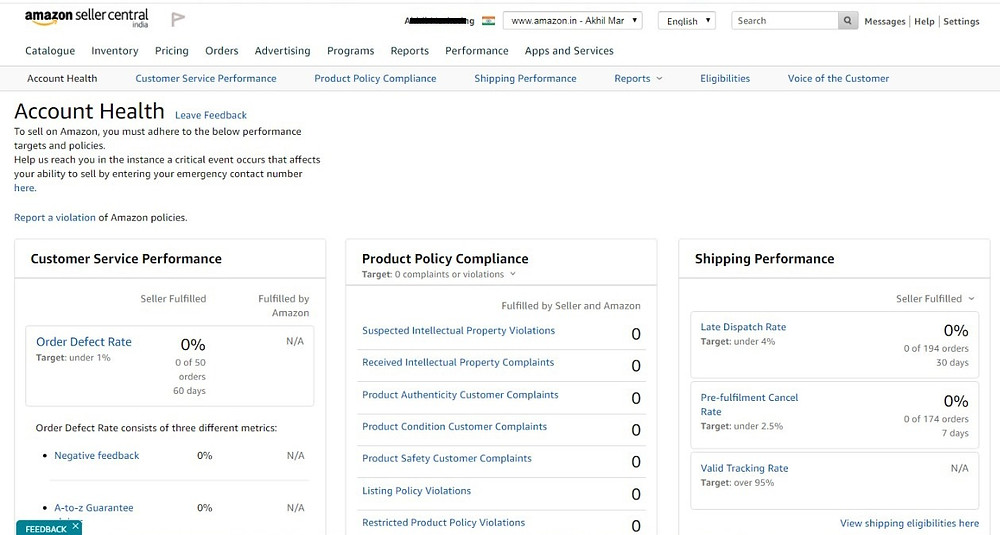Open the Pricing menu

(x=172, y=50)
